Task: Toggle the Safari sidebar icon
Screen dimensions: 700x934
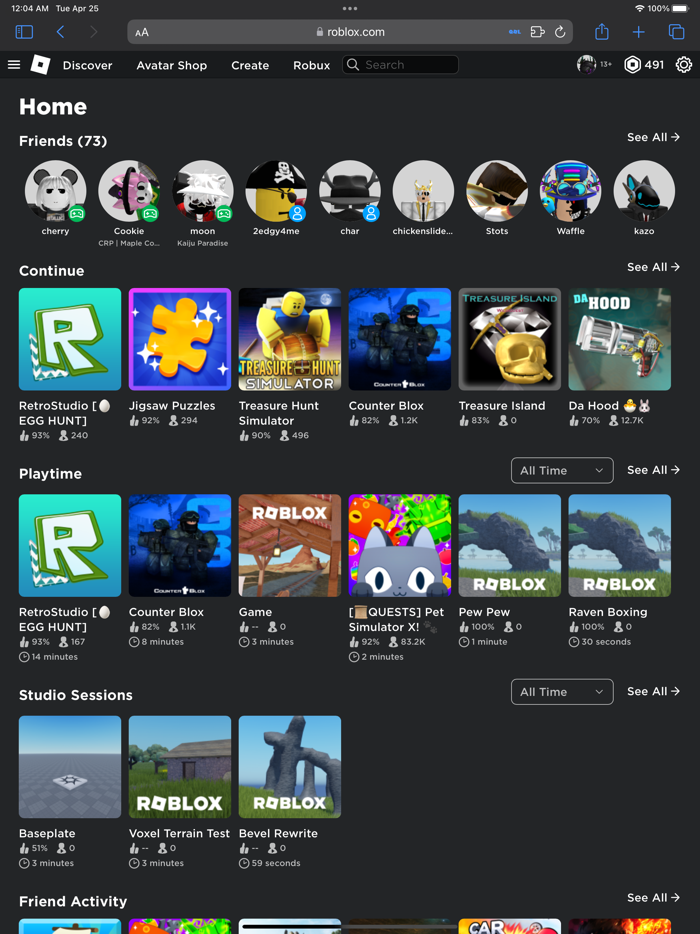Action: [x=24, y=32]
